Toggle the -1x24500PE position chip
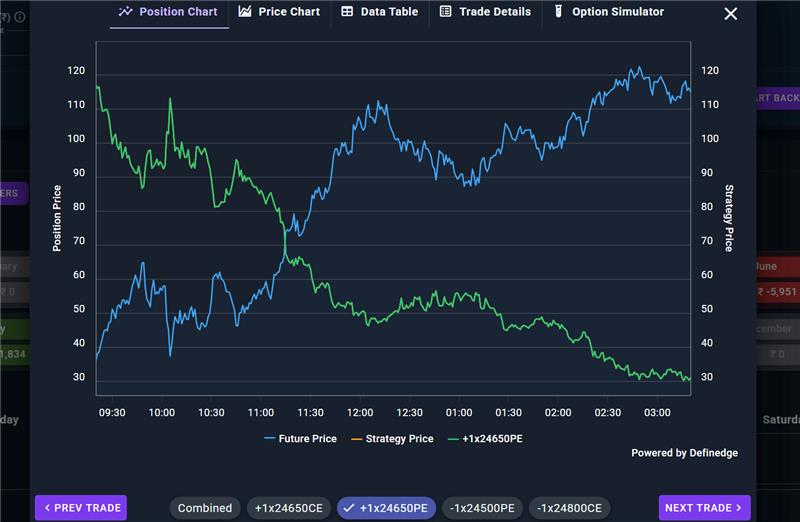The height and width of the screenshot is (522, 800). point(482,508)
